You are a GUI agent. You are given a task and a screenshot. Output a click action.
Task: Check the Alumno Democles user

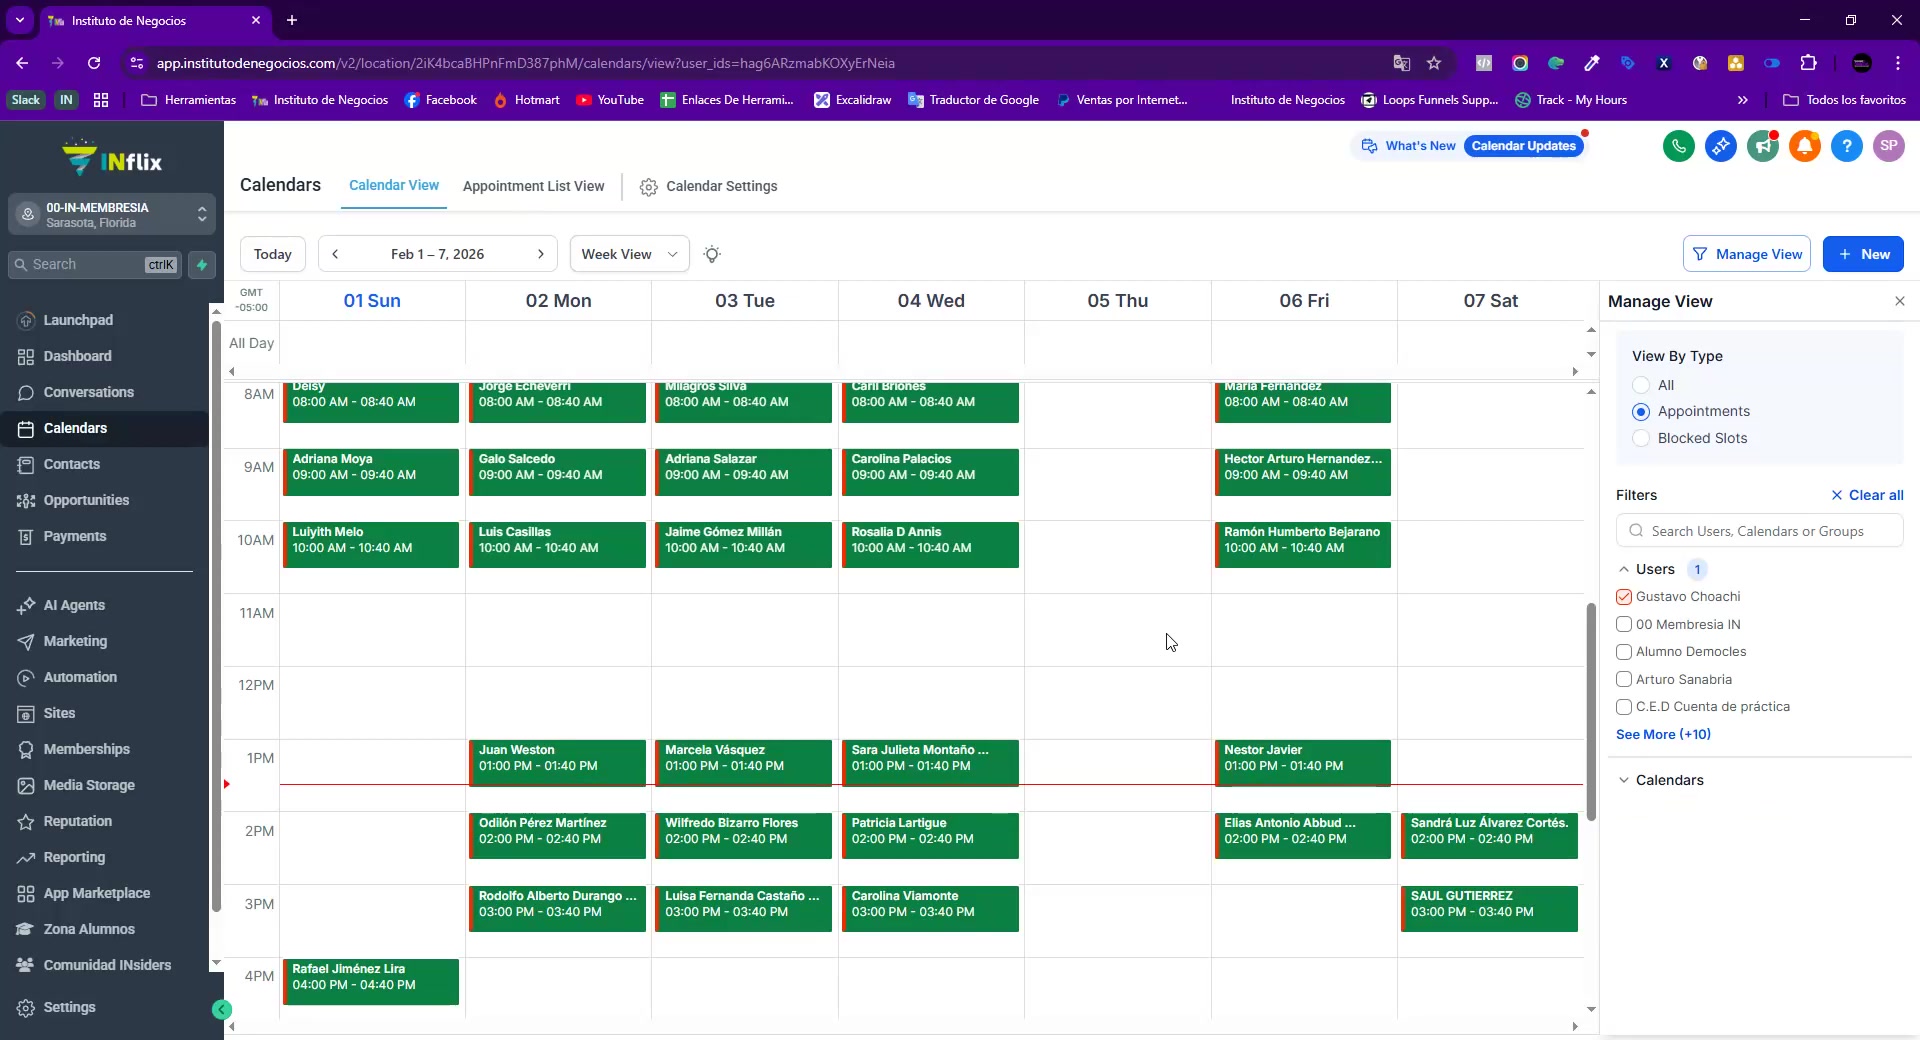(1624, 652)
